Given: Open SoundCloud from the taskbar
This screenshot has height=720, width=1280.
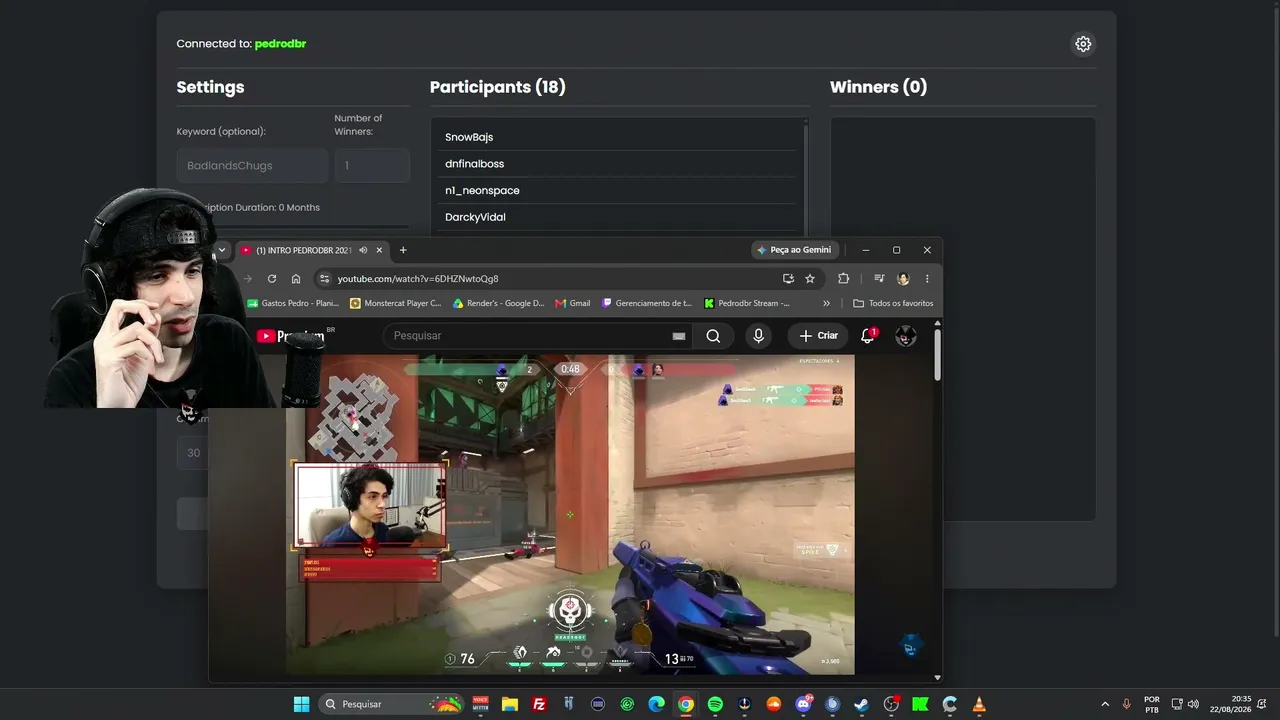Looking at the screenshot, I should [x=773, y=704].
